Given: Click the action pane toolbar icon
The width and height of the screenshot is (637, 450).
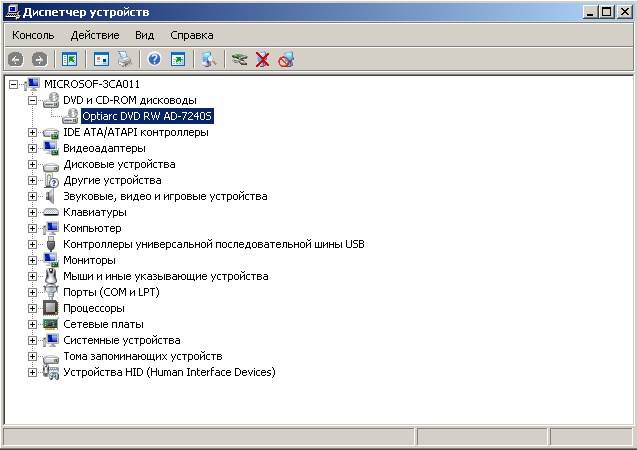Looking at the screenshot, I should tap(178, 60).
